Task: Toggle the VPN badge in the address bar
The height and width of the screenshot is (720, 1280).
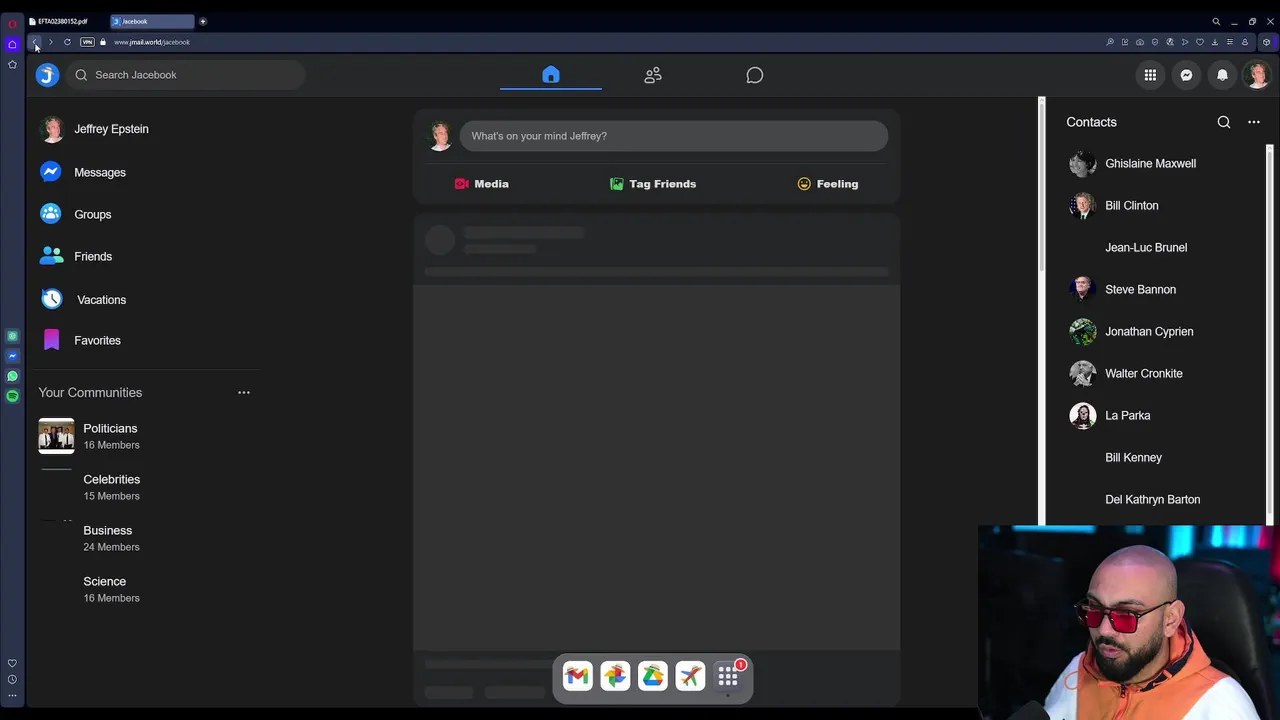Action: (x=87, y=42)
